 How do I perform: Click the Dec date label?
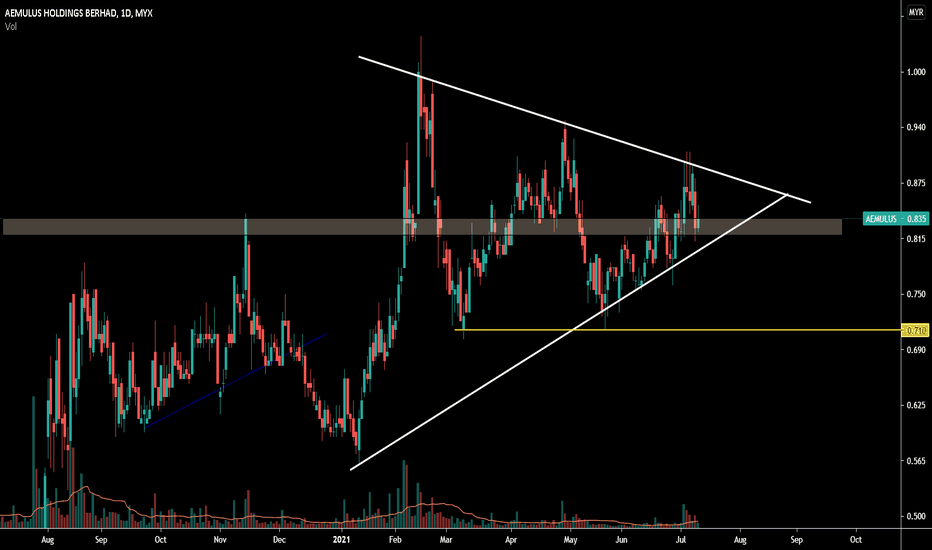pyautogui.click(x=279, y=540)
